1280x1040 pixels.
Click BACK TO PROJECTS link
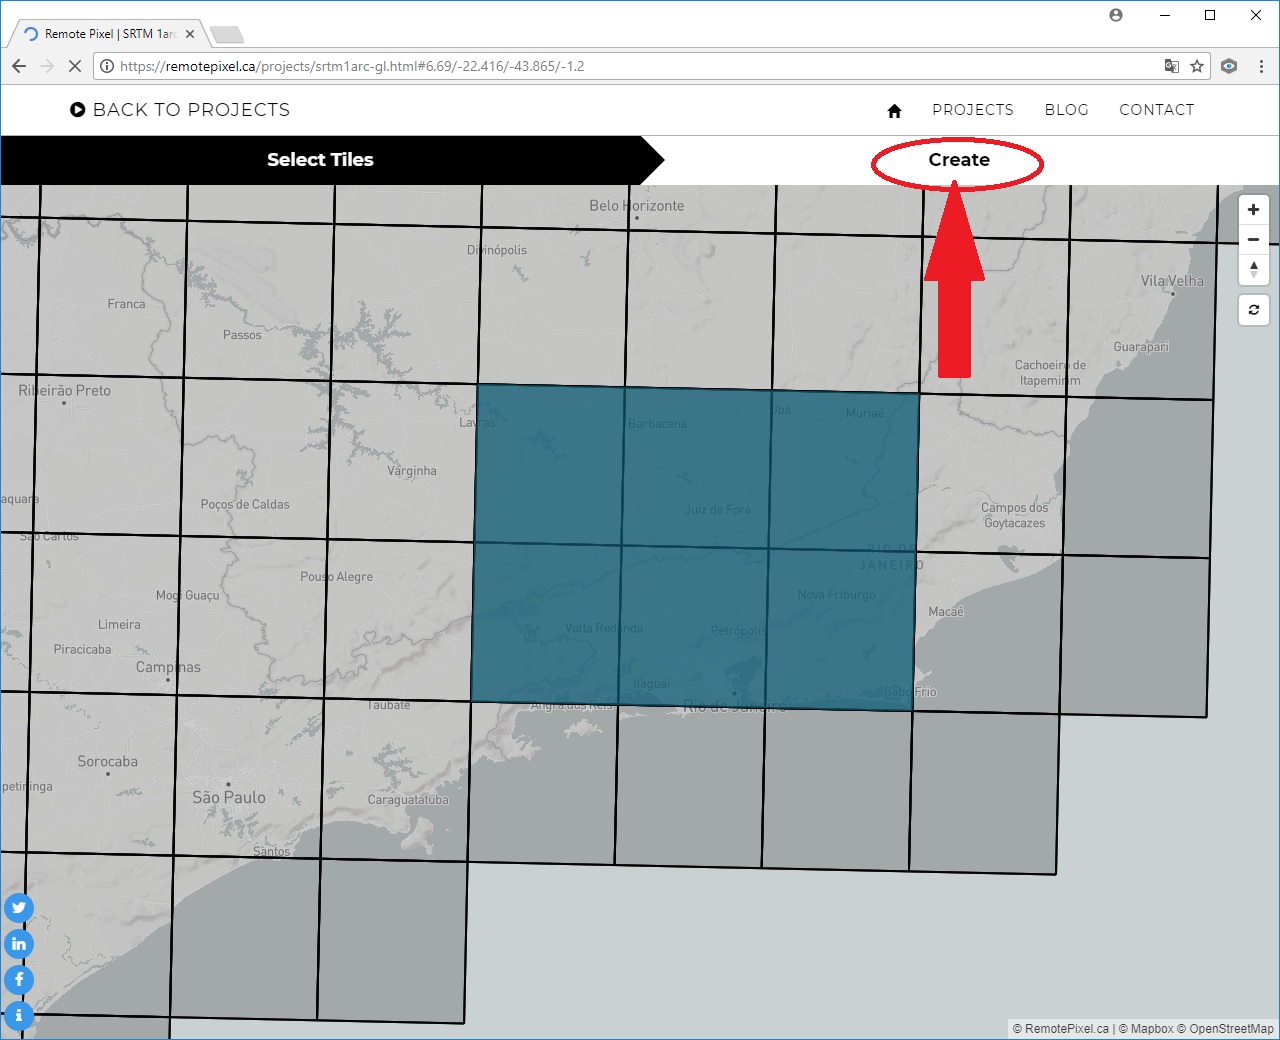click(180, 110)
